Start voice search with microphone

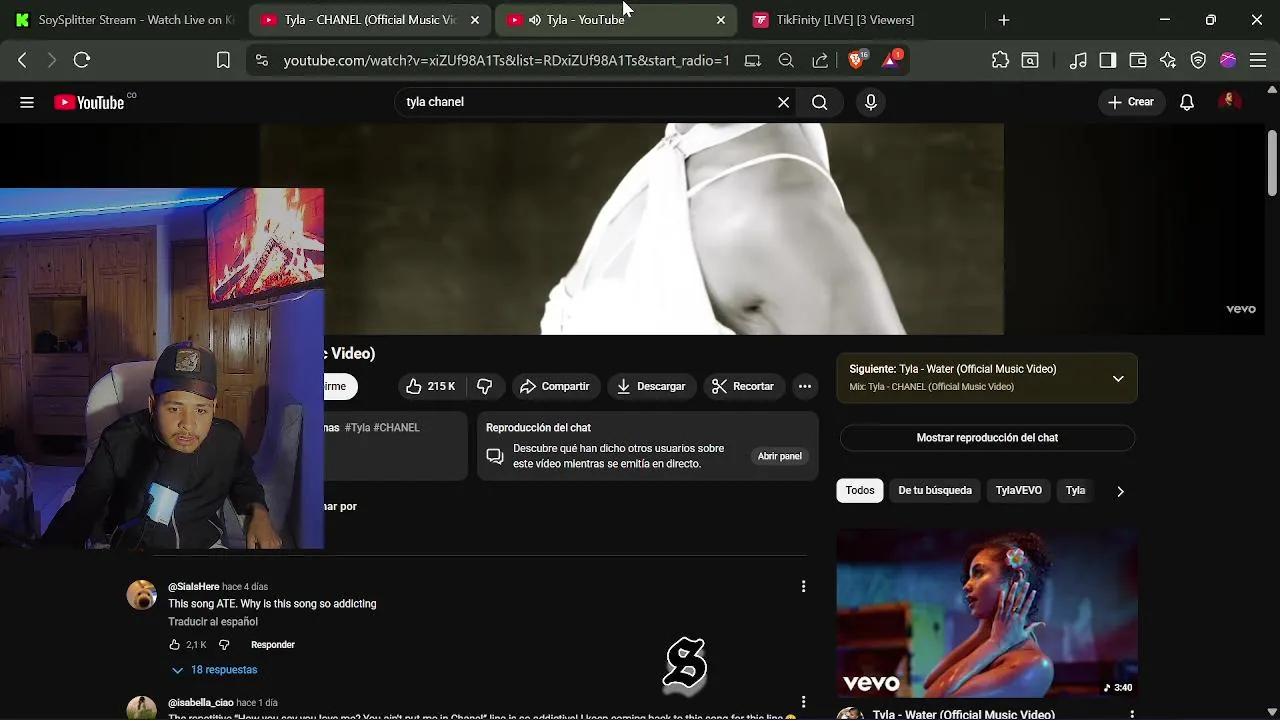pos(871,102)
